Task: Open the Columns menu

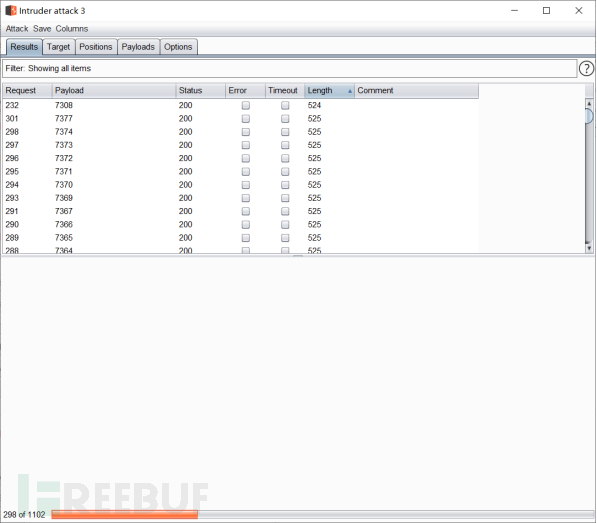Action: pyautogui.click(x=72, y=29)
